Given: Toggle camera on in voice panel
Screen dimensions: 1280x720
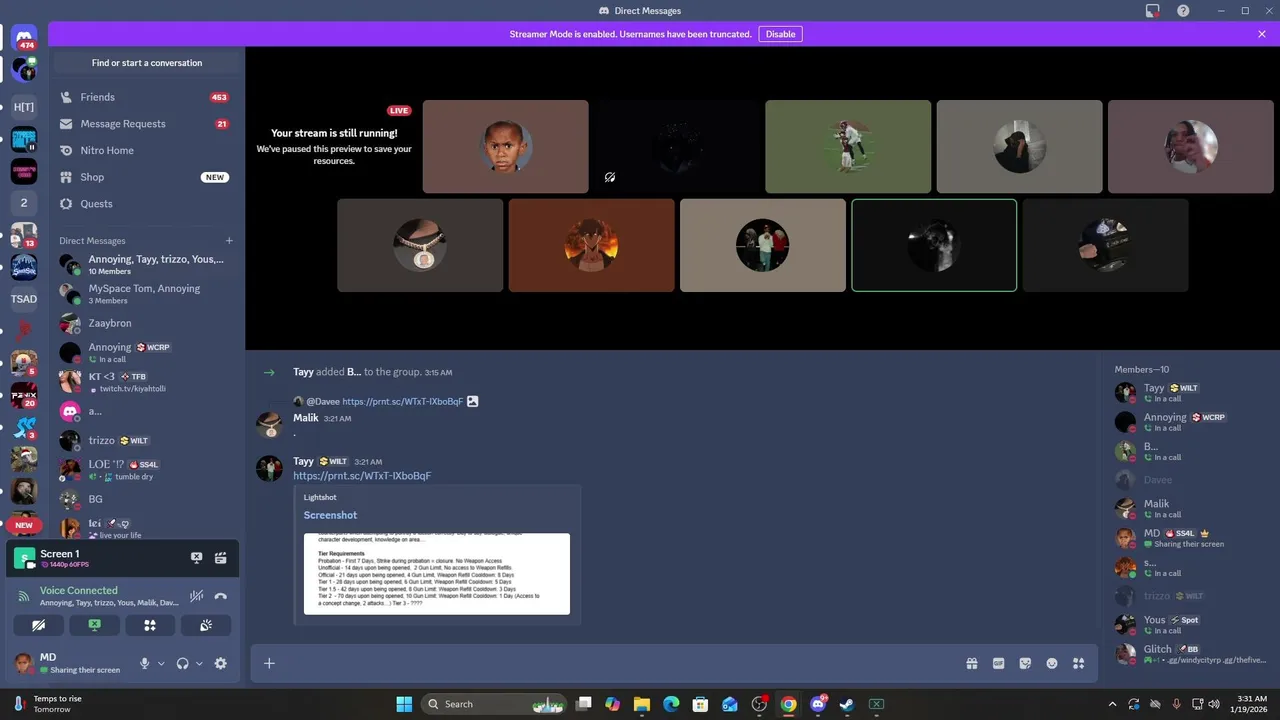Looking at the screenshot, I should pyautogui.click(x=39, y=625).
